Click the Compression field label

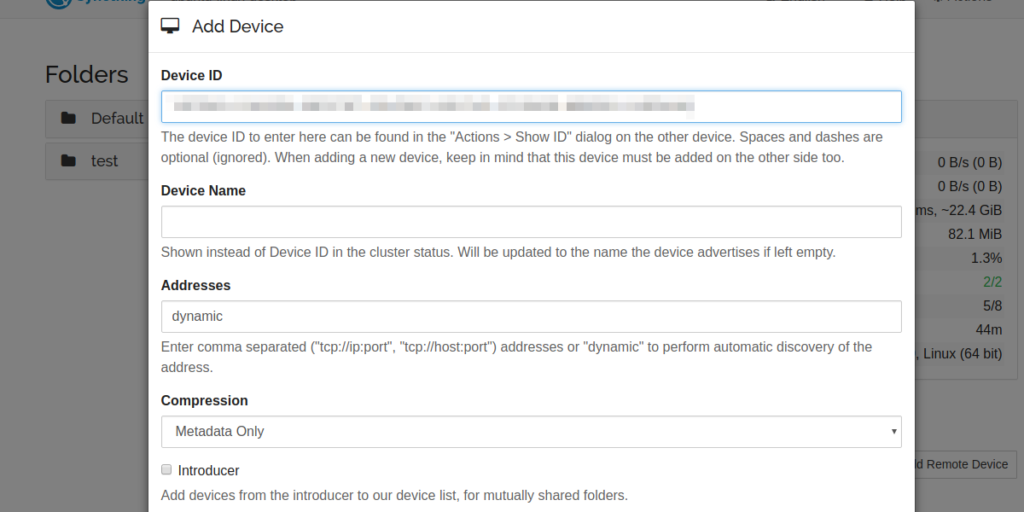[204, 400]
